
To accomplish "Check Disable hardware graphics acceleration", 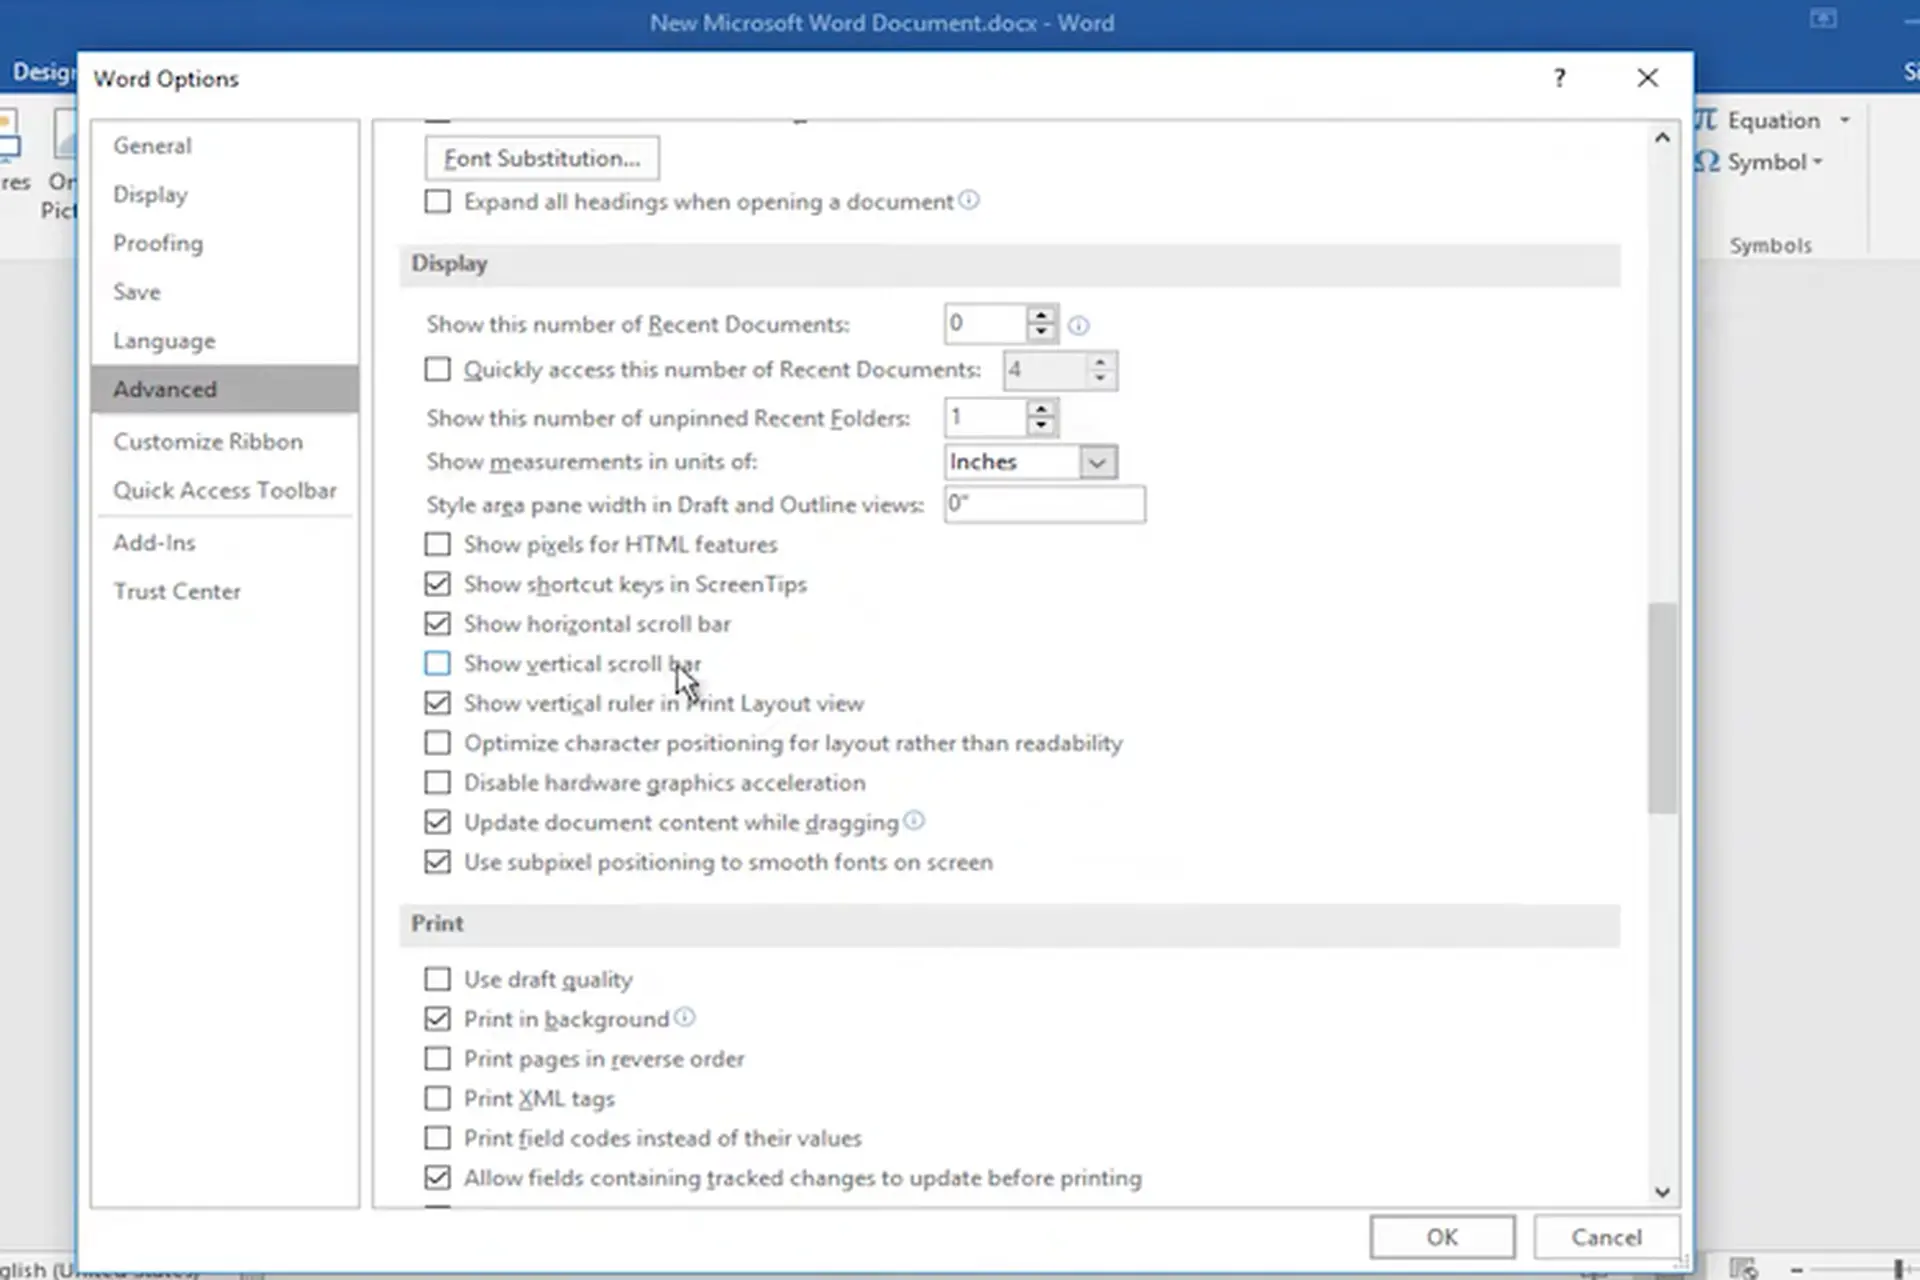I will click(x=437, y=782).
